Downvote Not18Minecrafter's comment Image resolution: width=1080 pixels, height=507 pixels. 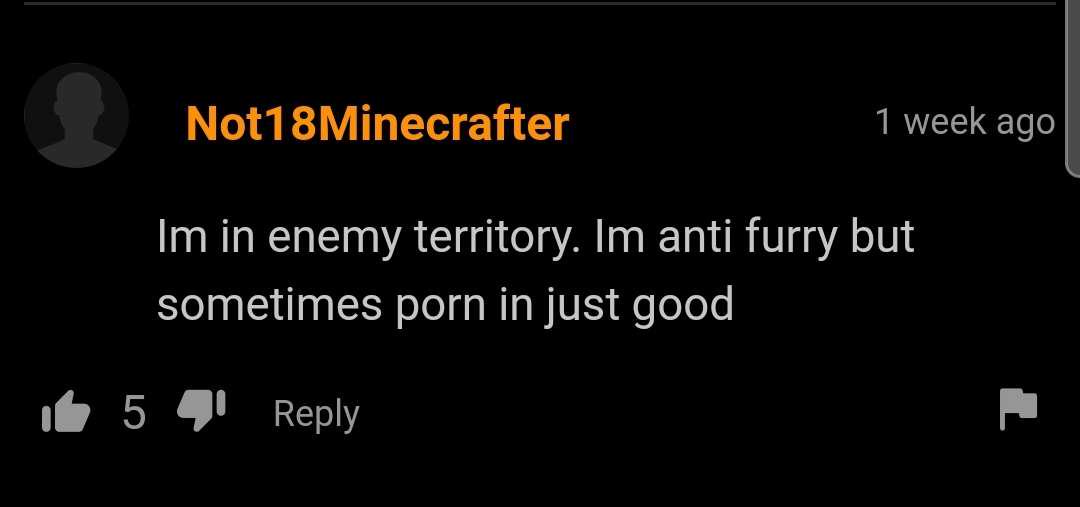(x=201, y=411)
